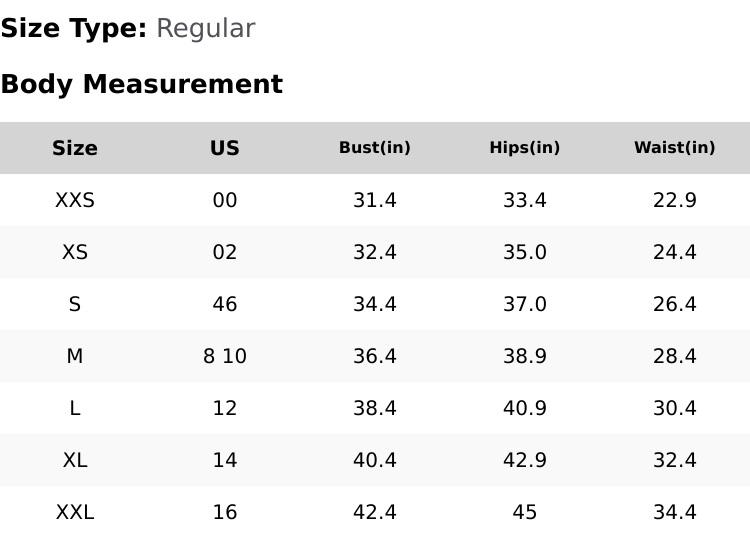Viewport: 750px width, 538px height.
Task: Click the Hips(in) column header
Action: (x=525, y=148)
